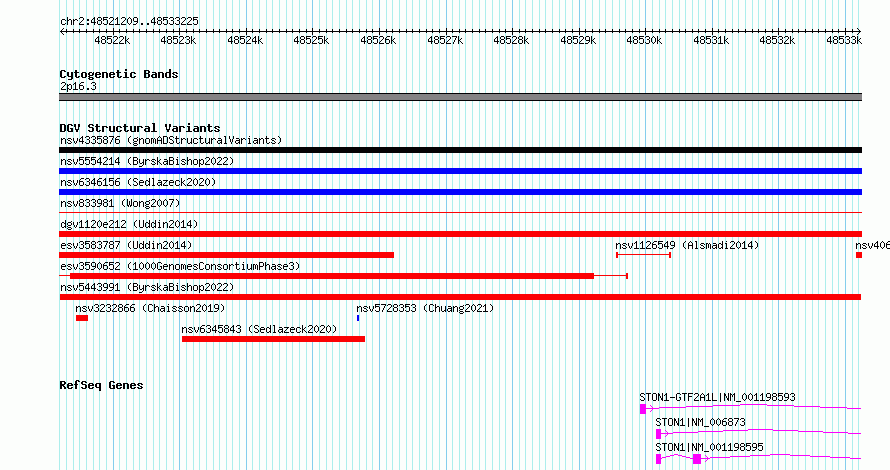Click the 48523k ruler tick label
This screenshot has width=890, height=470.
tap(178, 40)
